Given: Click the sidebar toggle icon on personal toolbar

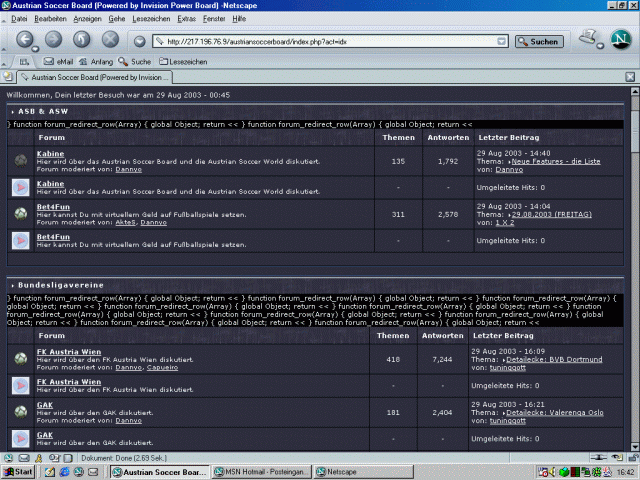Looking at the screenshot, I should [24, 62].
